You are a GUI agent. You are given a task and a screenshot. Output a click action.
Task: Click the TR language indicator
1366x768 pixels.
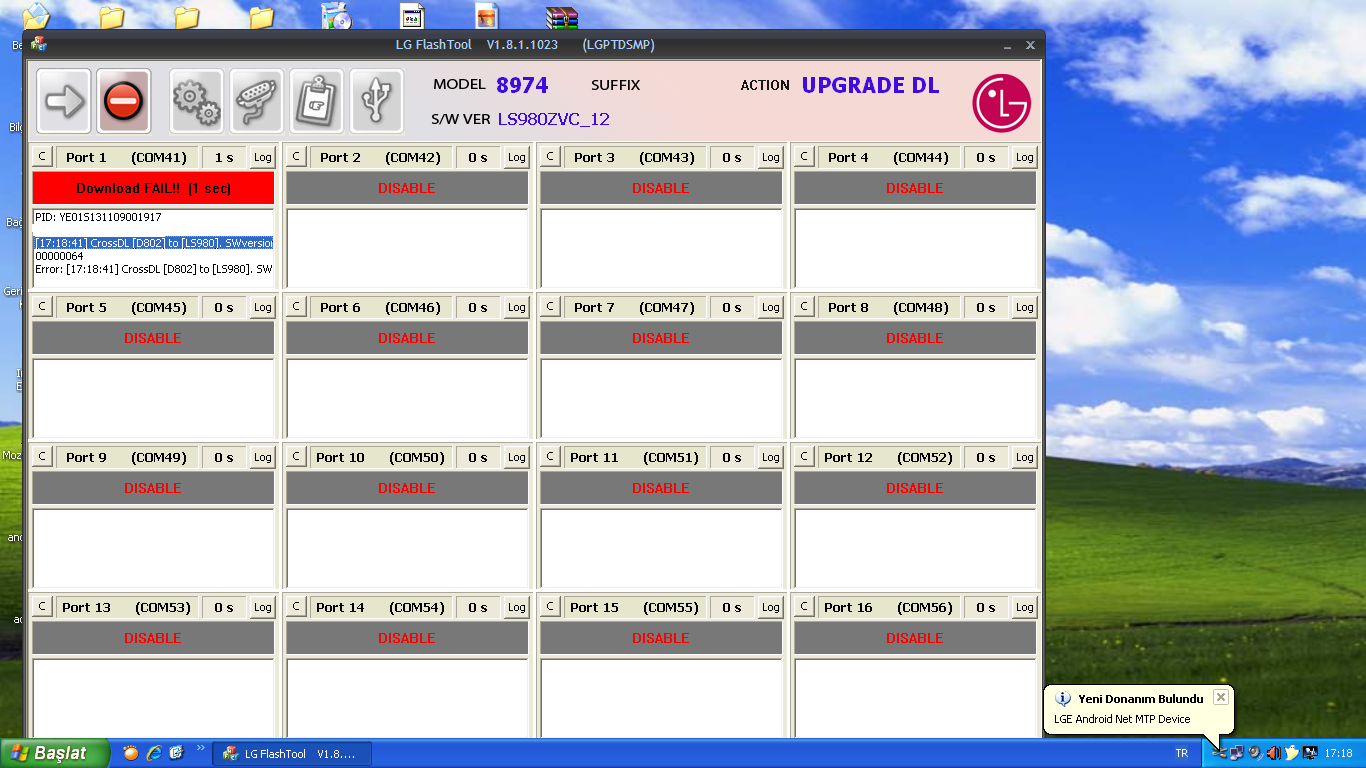click(1182, 753)
